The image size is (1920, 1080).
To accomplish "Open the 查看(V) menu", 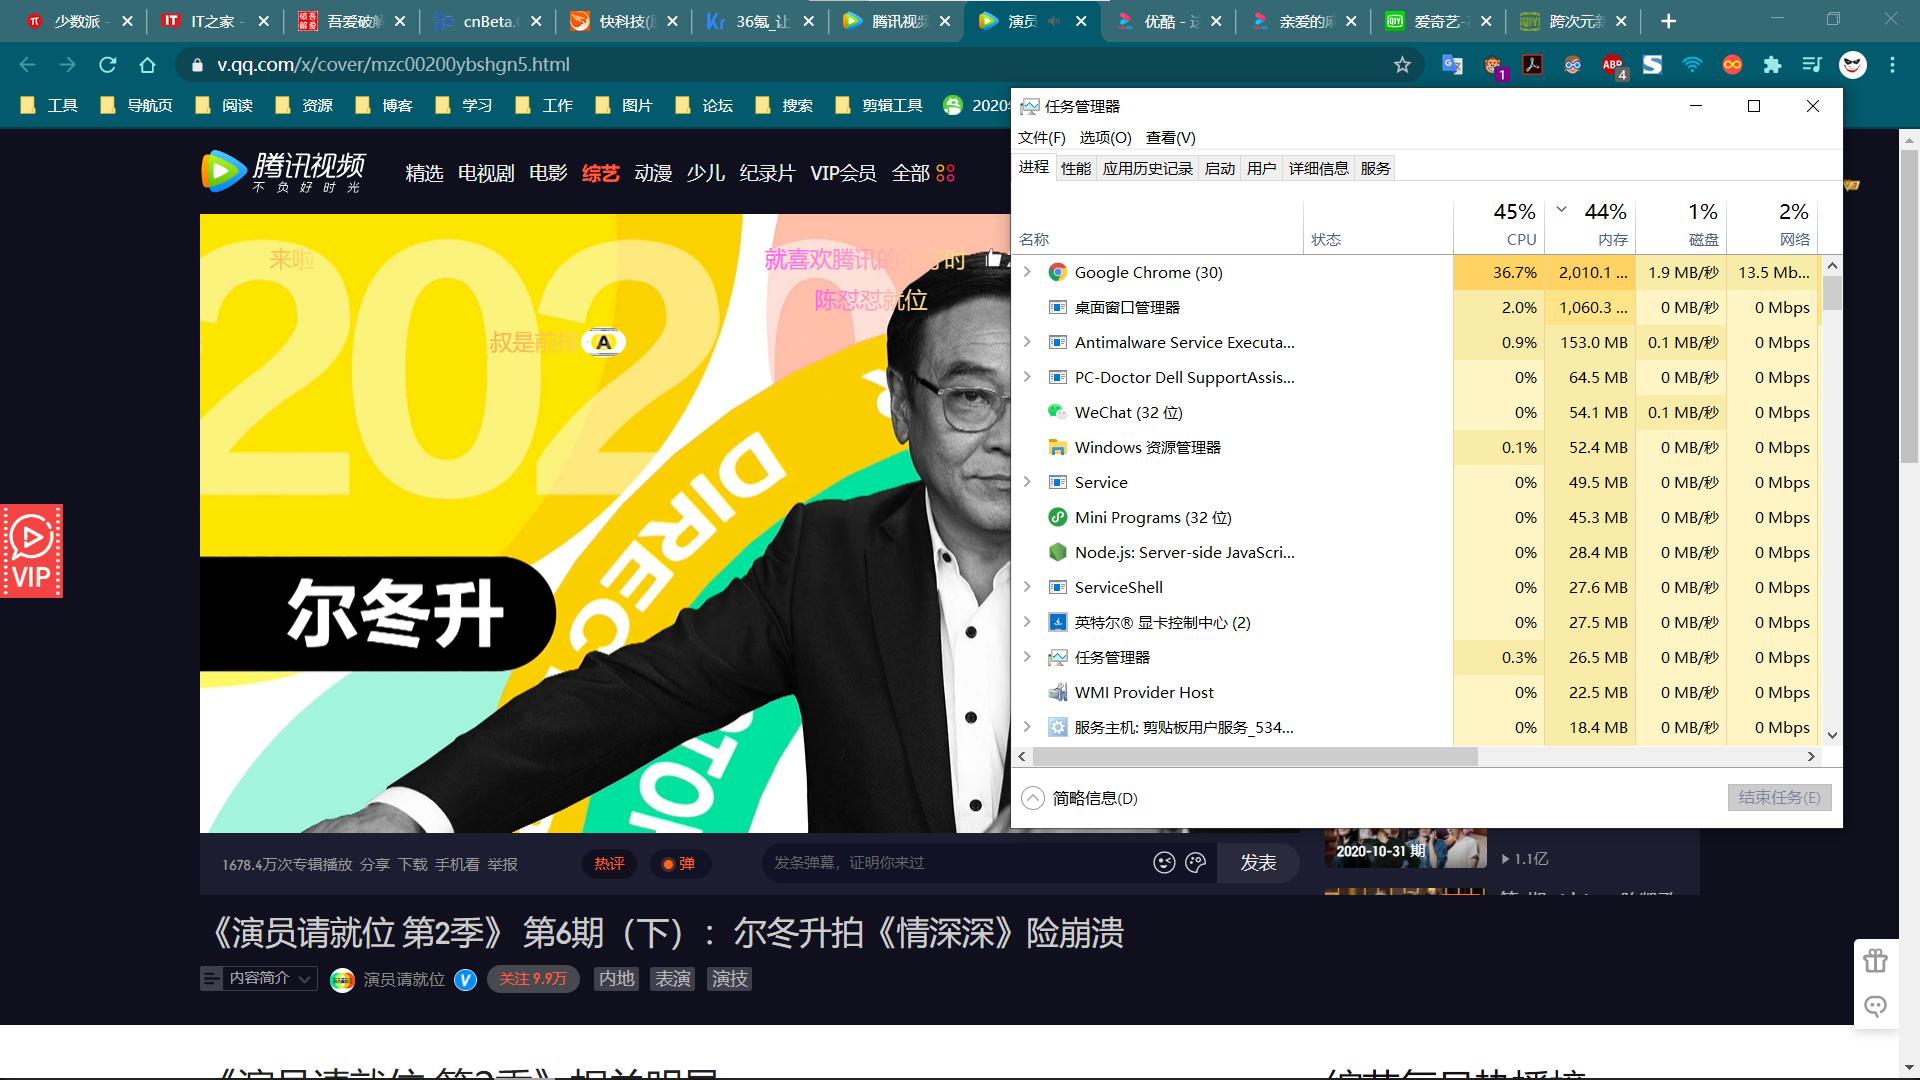I will click(x=1169, y=137).
